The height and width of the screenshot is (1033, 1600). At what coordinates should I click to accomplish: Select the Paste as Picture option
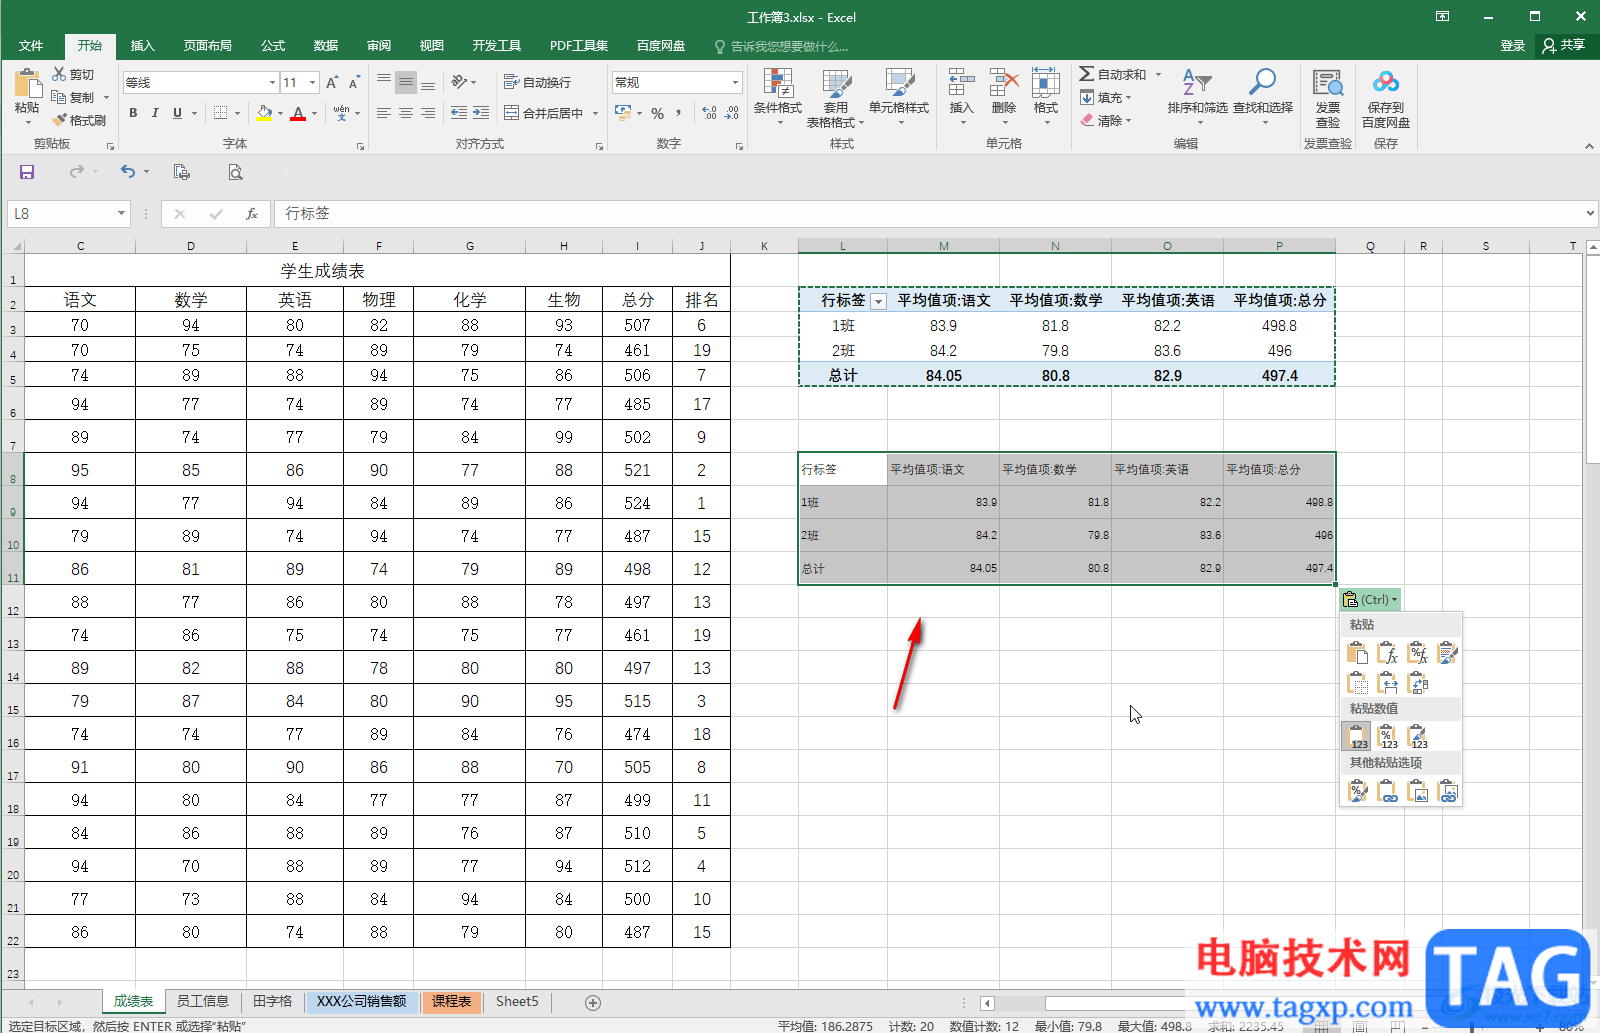1417,792
